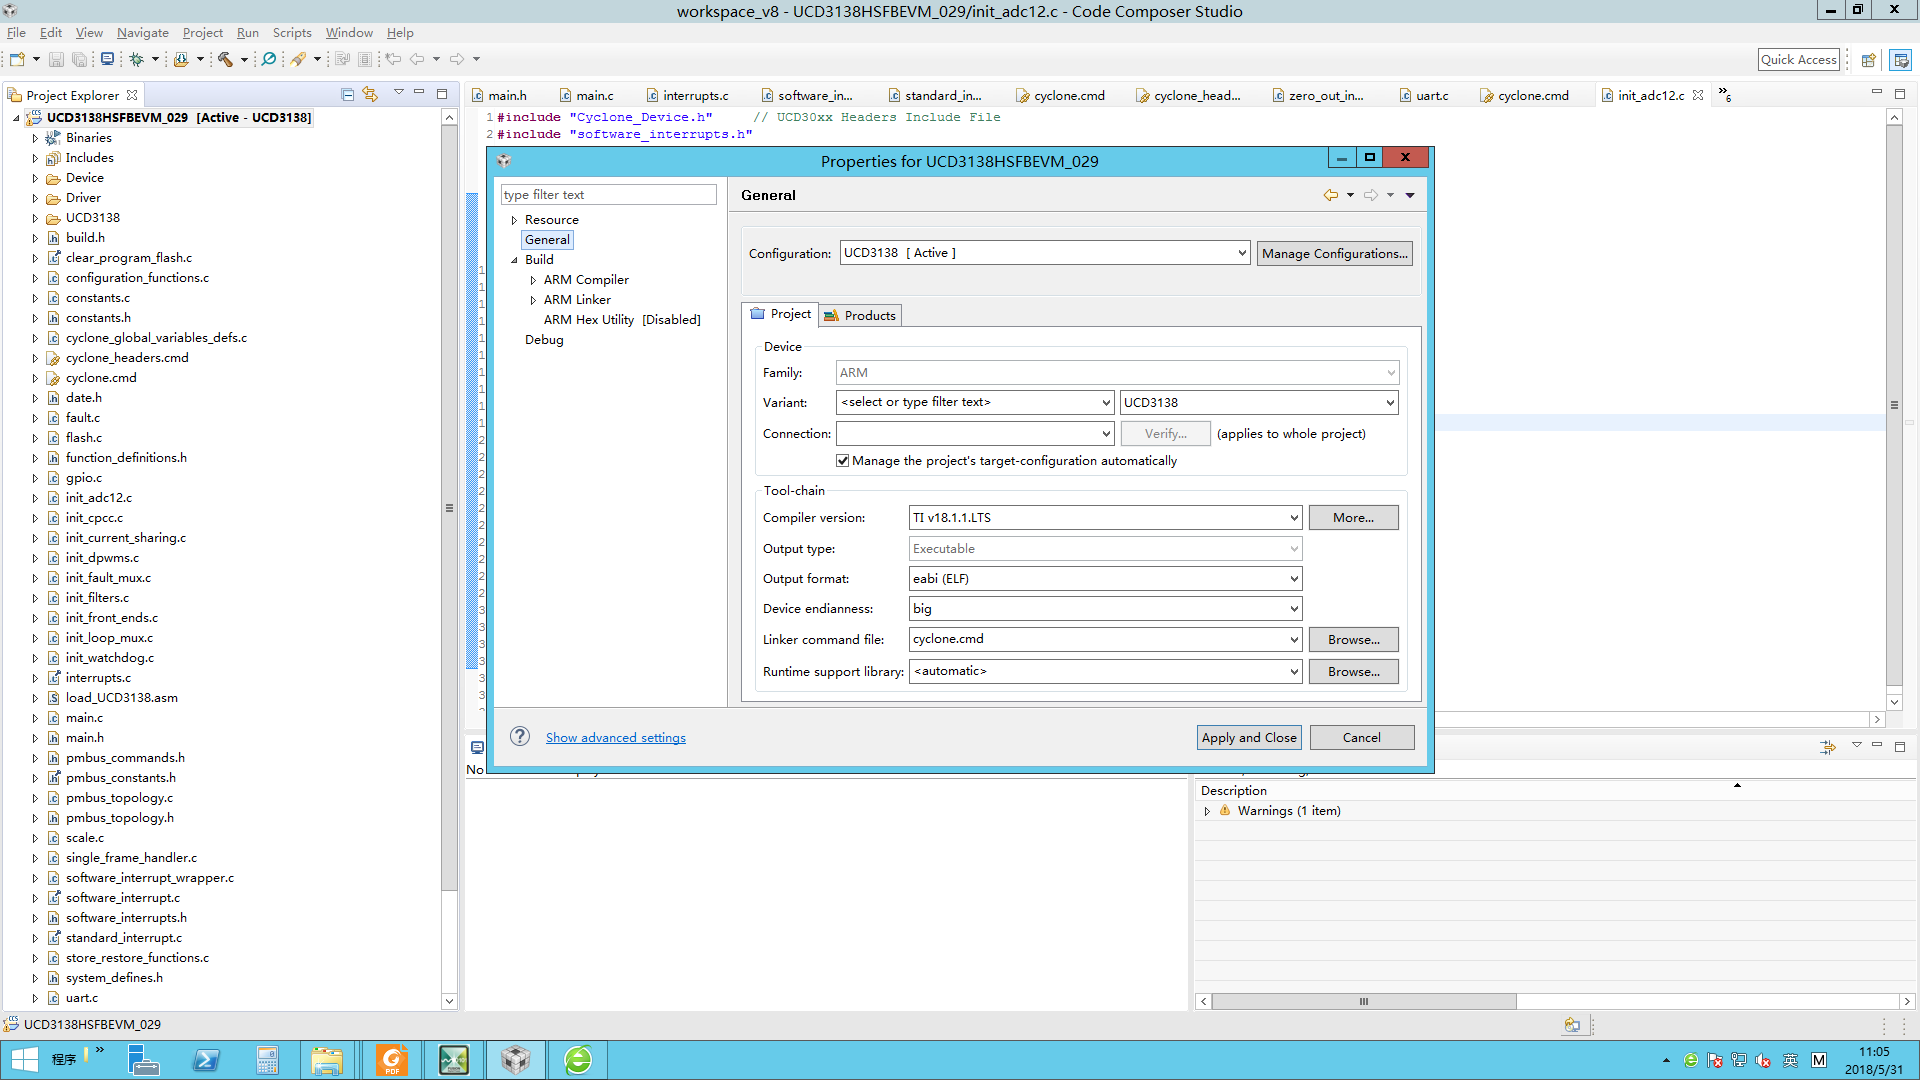Viewport: 1920px width, 1080px height.
Task: Click Apply and Close button
Action: point(1249,738)
